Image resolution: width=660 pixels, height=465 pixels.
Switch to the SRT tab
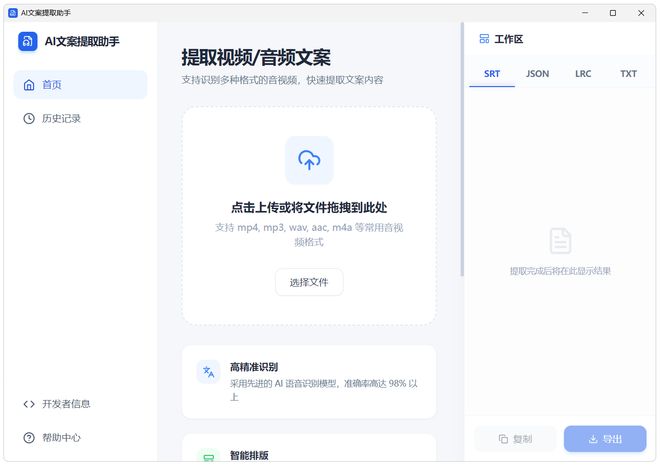(x=492, y=74)
